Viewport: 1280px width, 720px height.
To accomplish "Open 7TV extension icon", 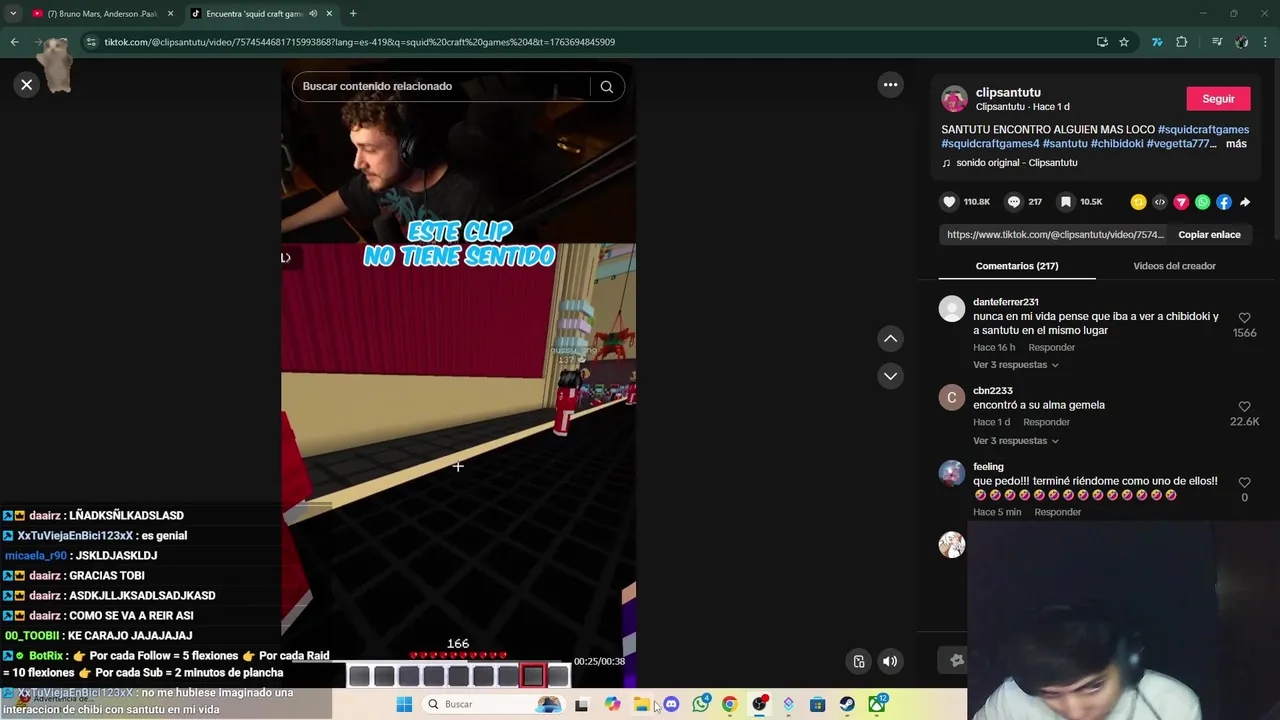I will tap(1157, 42).
